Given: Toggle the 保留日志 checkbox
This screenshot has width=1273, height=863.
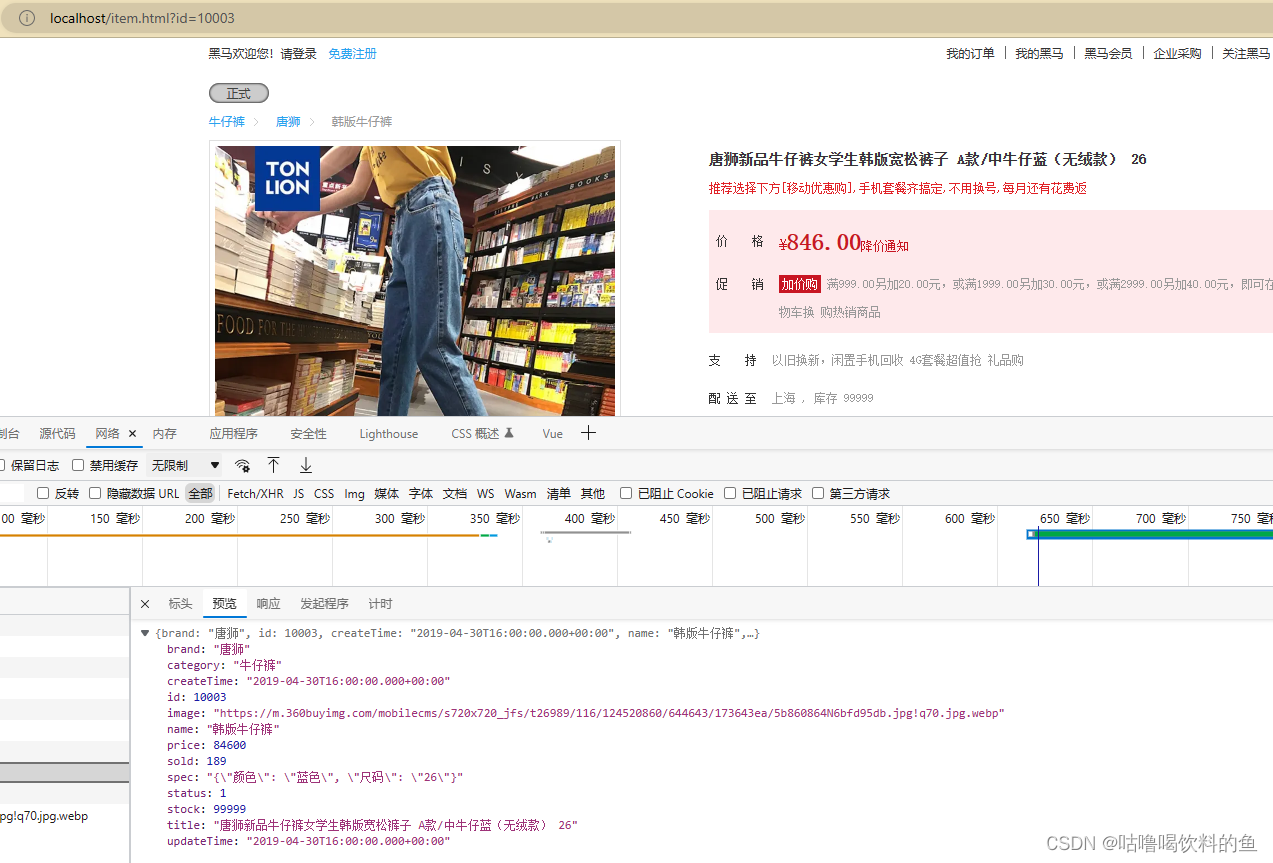Looking at the screenshot, I should pos(1,465).
